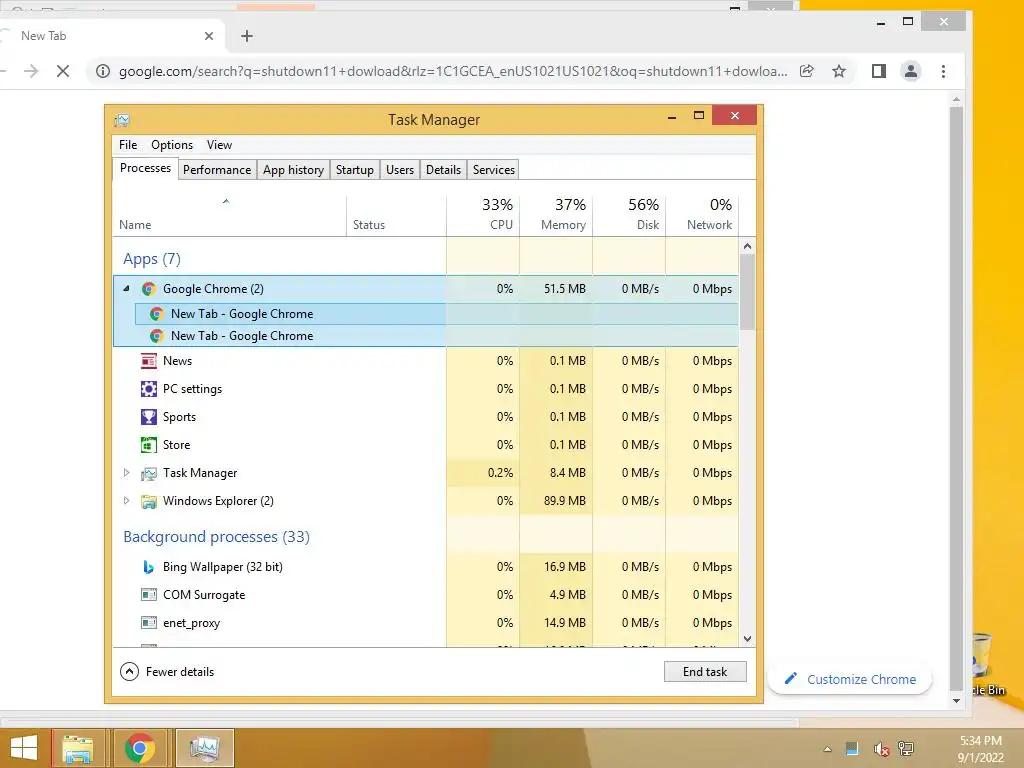Viewport: 1024px width, 768px height.
Task: Select the Windows Explorer (2) row text
Action: [218, 501]
